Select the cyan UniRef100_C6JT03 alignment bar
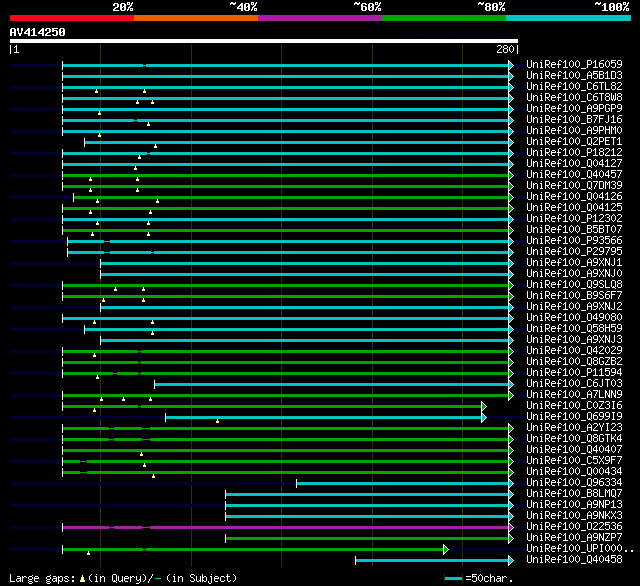640x586 pixels. tap(331, 384)
